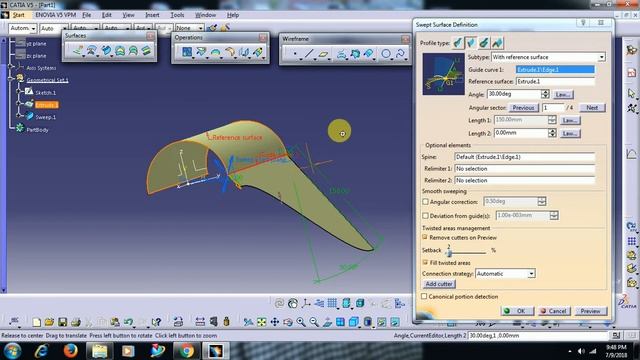Click the OK button in the Swept Surface dialog
Viewport: 640px width, 360px height.
[517, 311]
